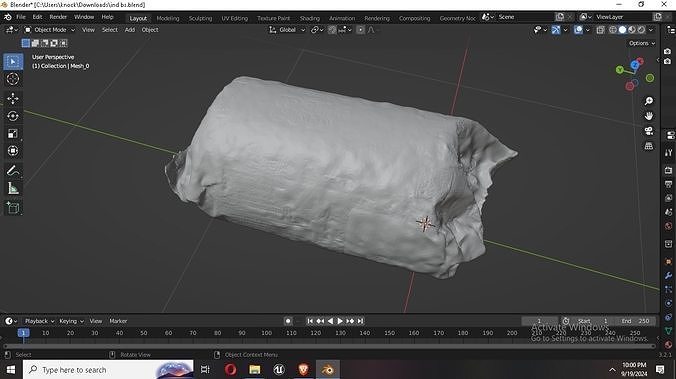Open the editor type dropdown in the viewport header
This screenshot has width=676, height=379.
coord(11,30)
